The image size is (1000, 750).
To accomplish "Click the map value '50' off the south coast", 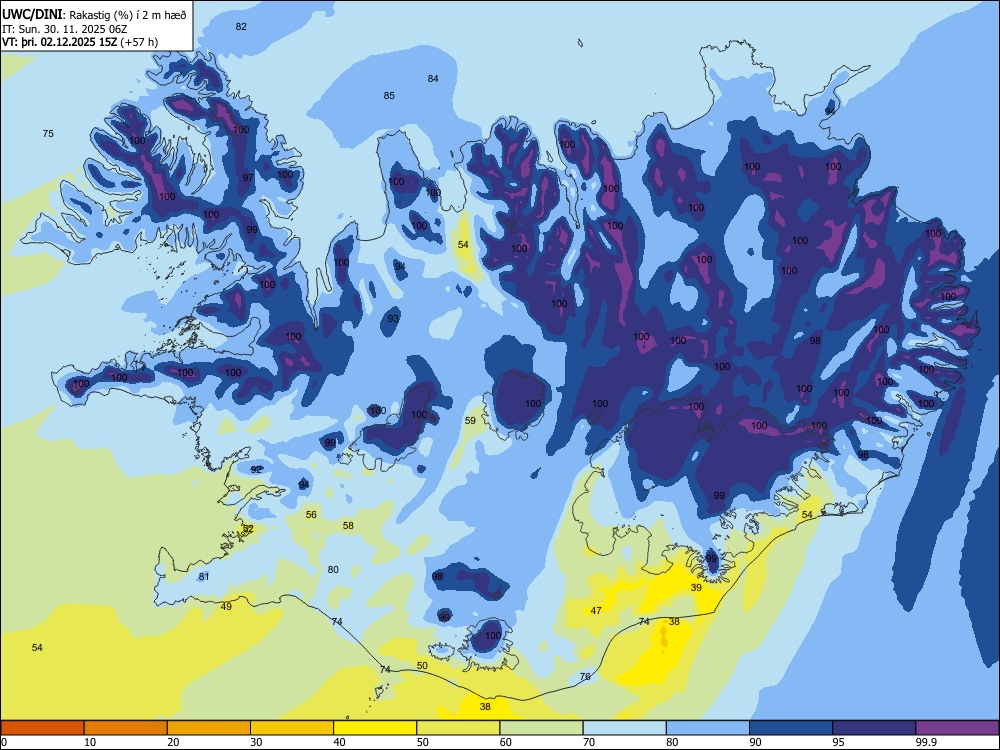I will (422, 665).
